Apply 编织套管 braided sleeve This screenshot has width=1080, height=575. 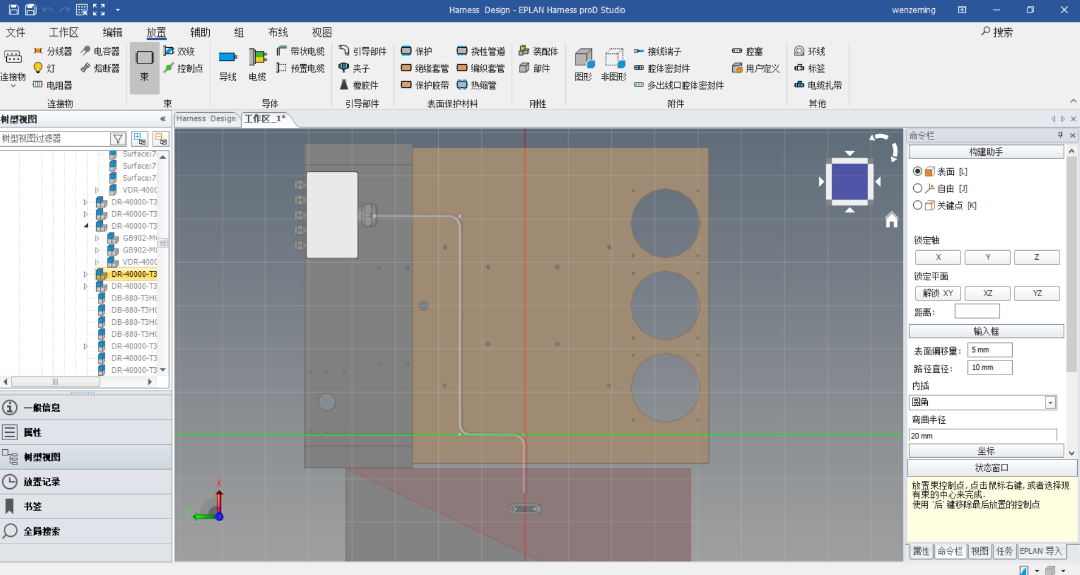pyautogui.click(x=481, y=68)
